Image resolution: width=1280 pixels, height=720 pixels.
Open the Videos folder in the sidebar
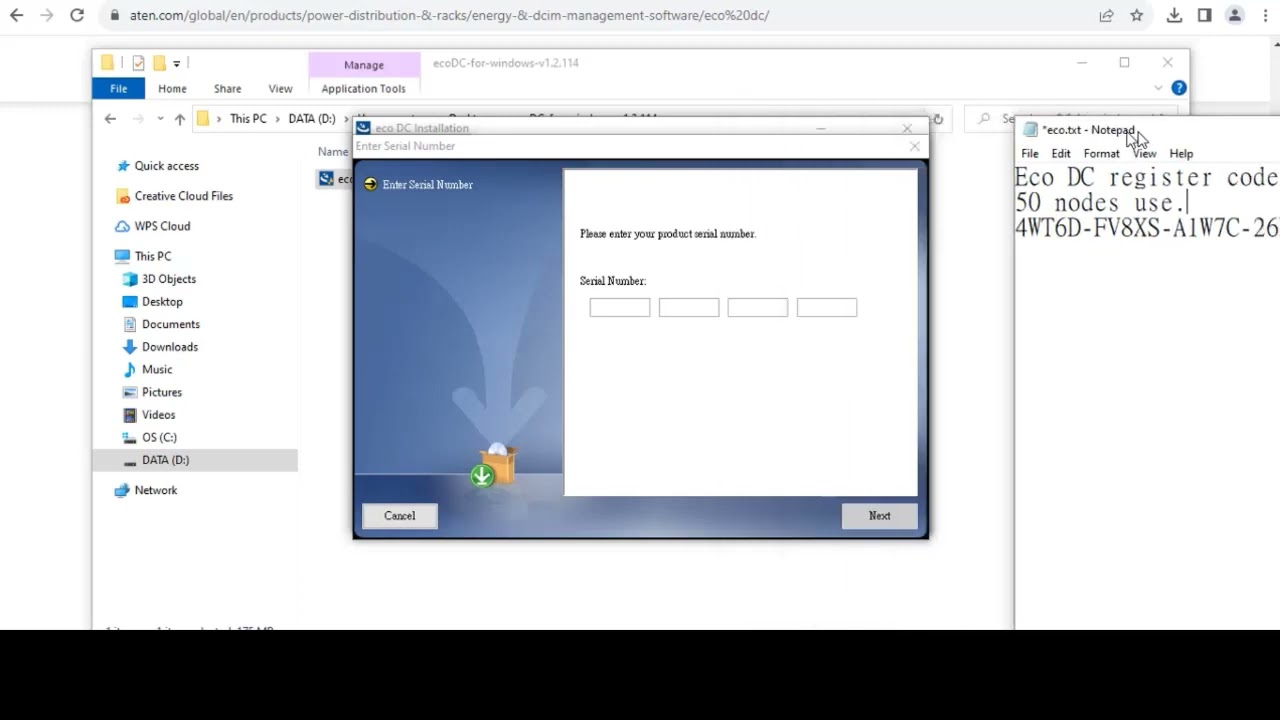[158, 415]
